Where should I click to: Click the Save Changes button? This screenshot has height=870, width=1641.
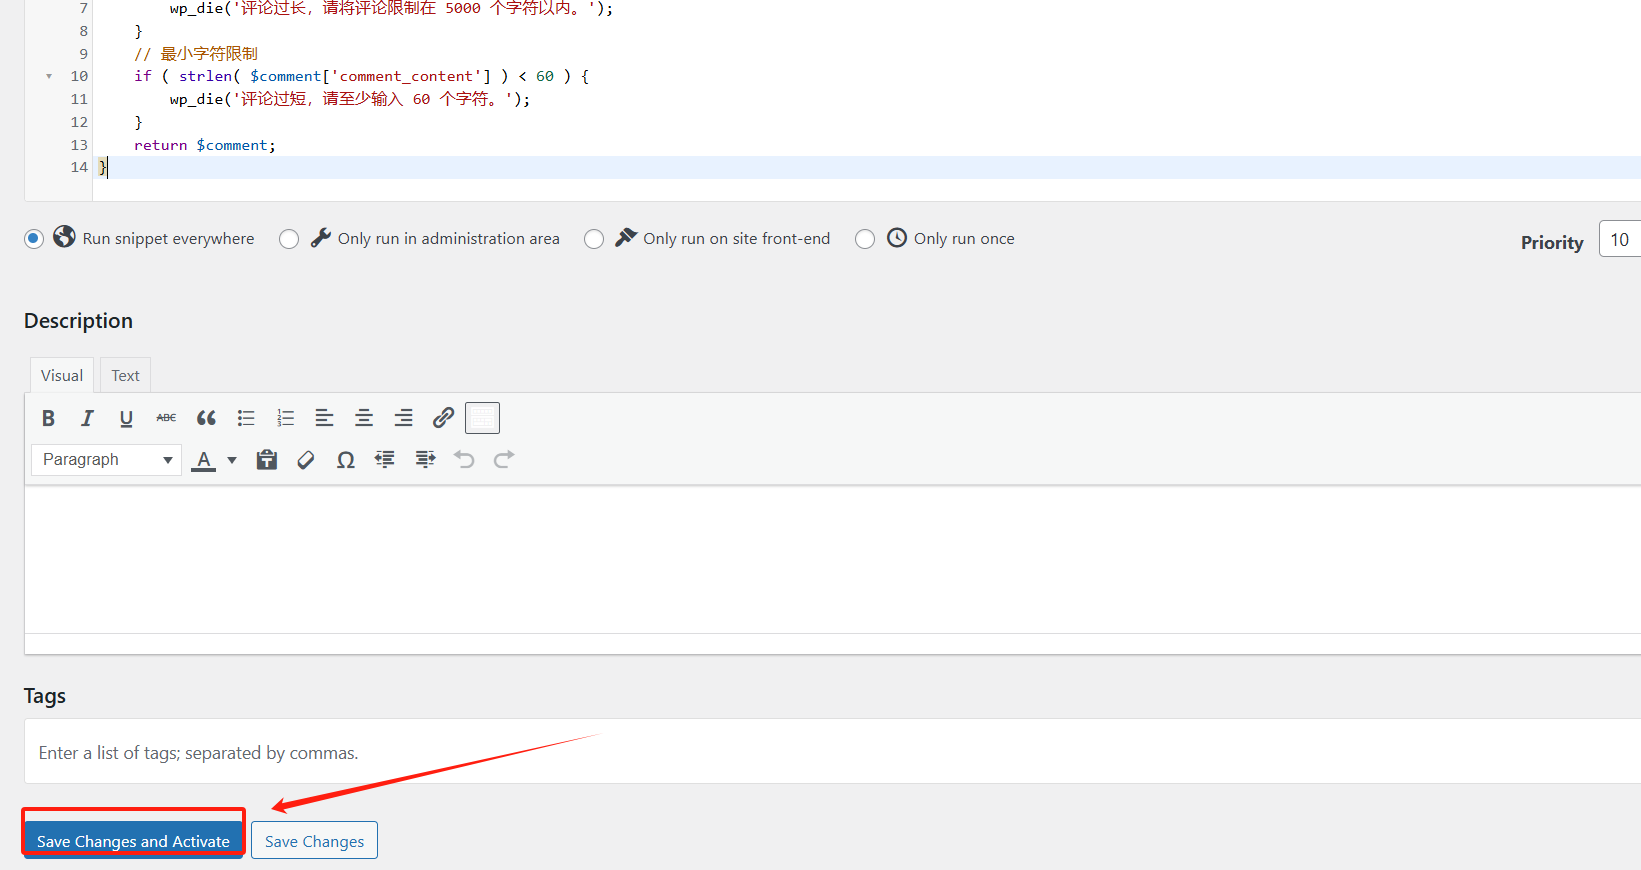click(314, 841)
